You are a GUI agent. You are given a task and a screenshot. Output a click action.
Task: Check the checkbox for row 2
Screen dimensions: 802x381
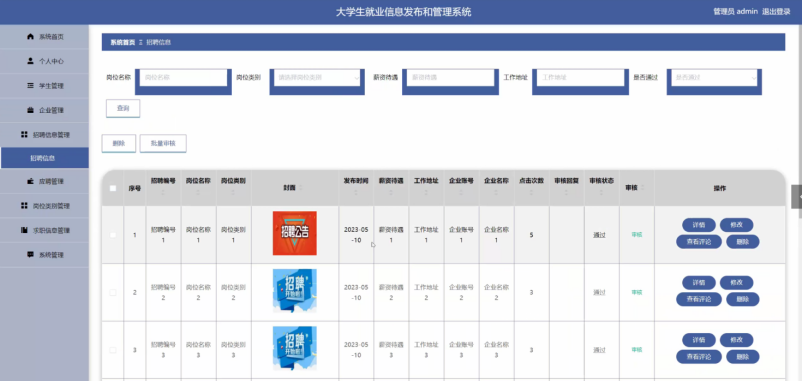point(113,293)
